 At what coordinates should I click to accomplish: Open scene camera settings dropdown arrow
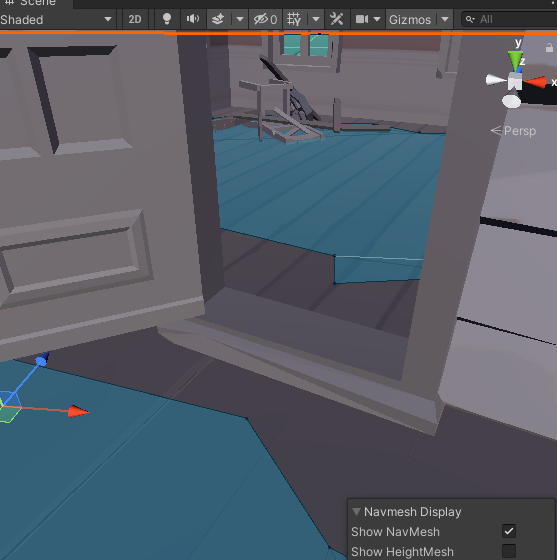pos(377,19)
